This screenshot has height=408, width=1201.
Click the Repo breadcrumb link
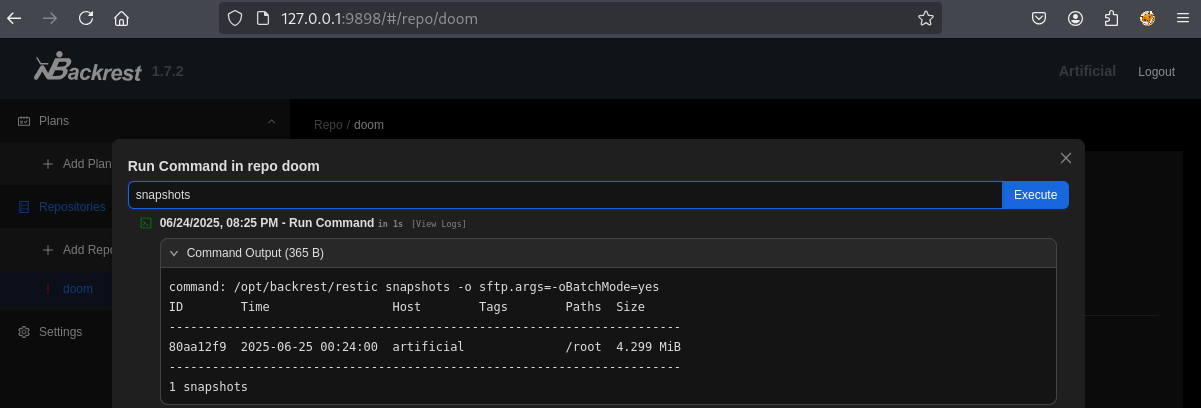click(x=328, y=125)
